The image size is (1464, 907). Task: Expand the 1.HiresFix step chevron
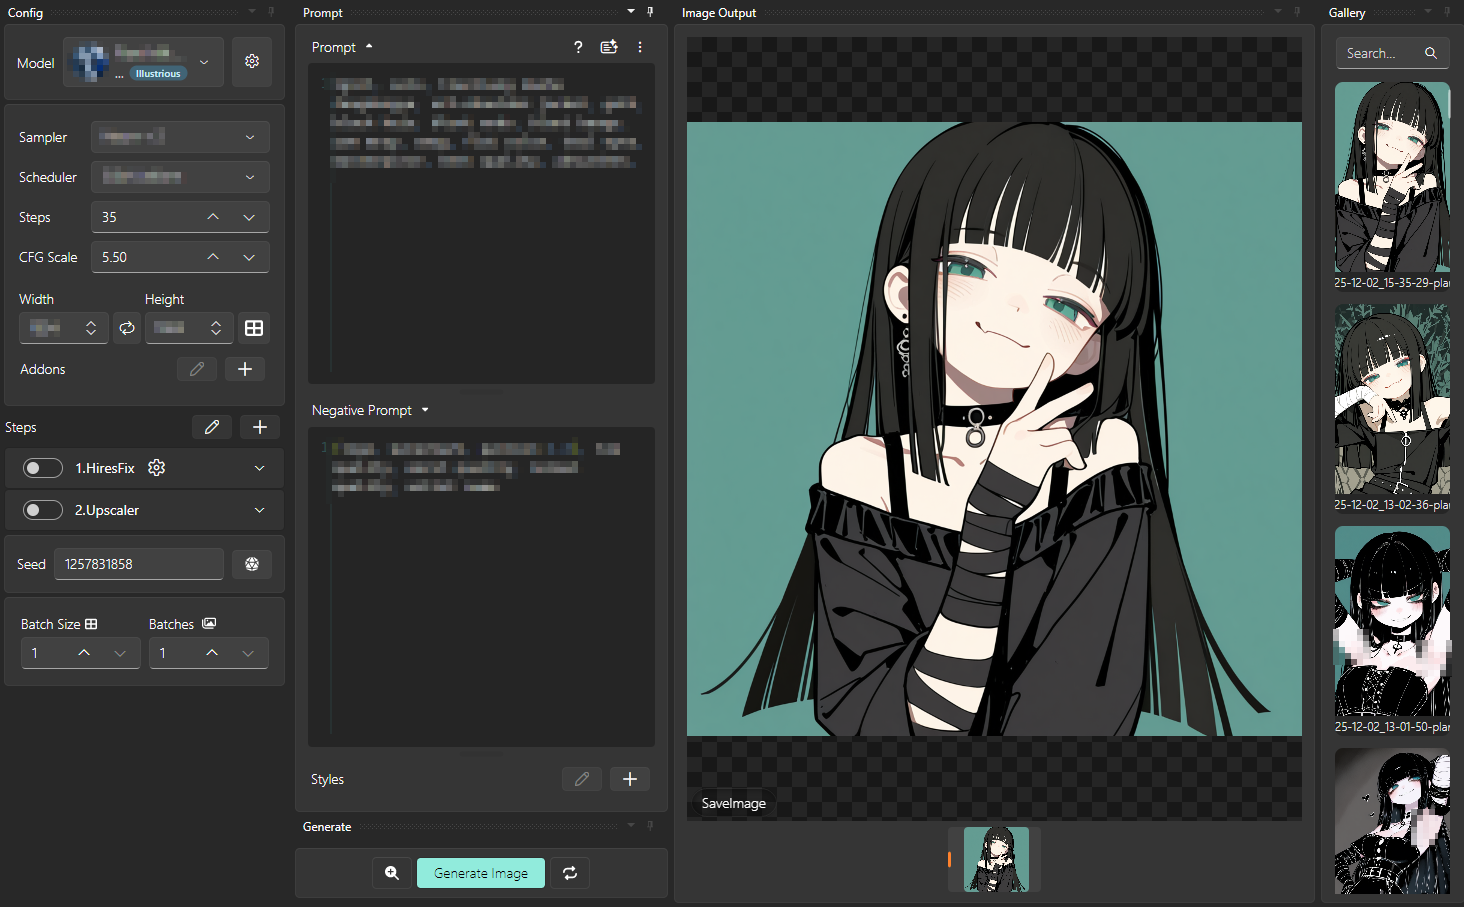[x=260, y=468]
